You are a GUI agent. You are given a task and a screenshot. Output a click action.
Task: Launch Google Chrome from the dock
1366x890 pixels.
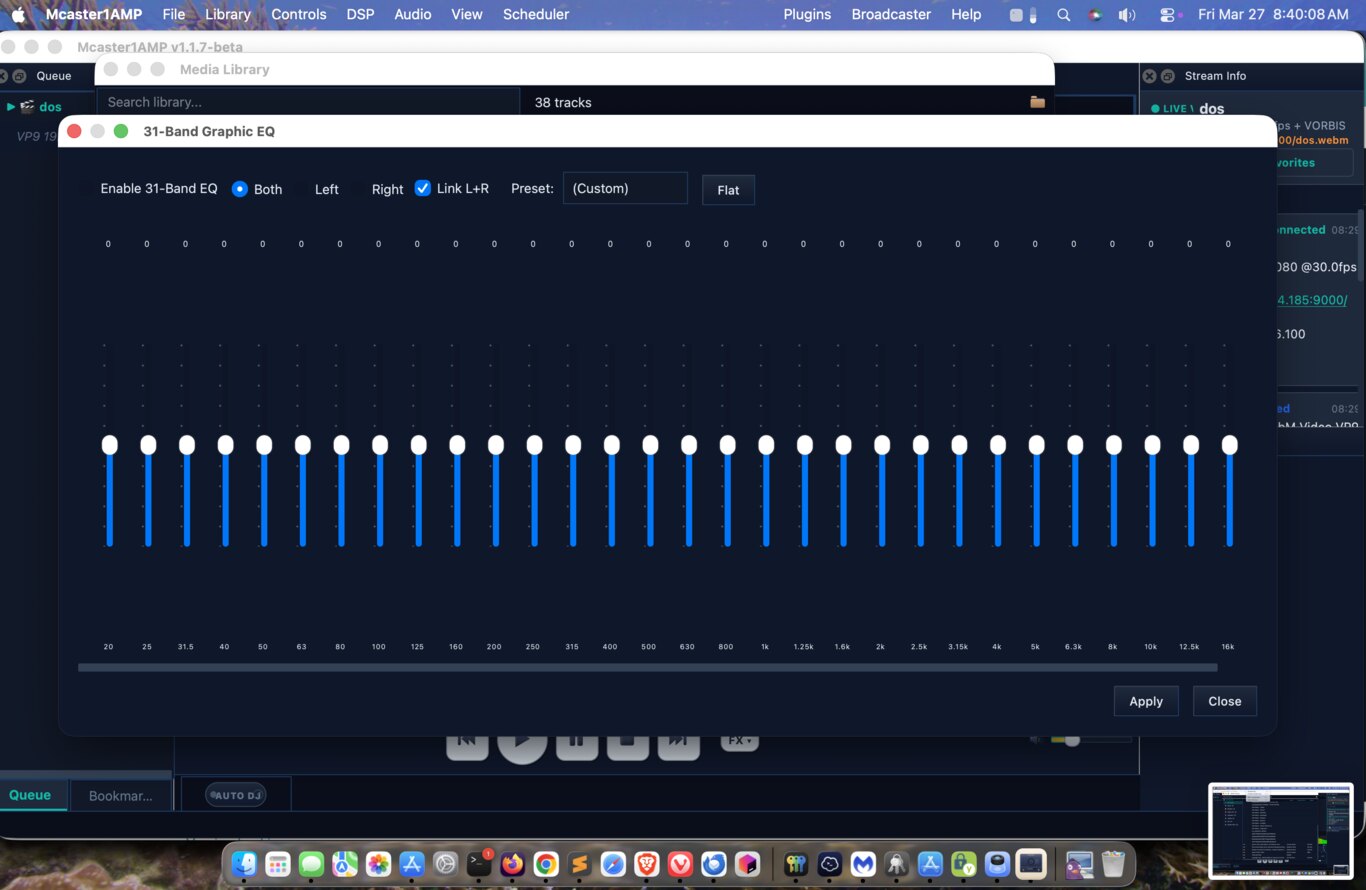546,864
